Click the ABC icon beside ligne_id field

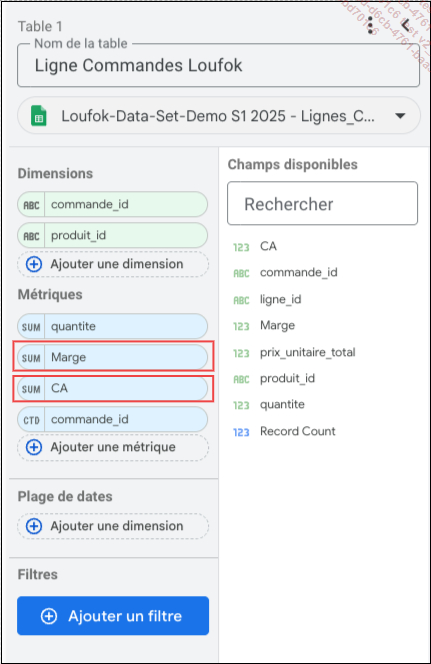[241, 300]
